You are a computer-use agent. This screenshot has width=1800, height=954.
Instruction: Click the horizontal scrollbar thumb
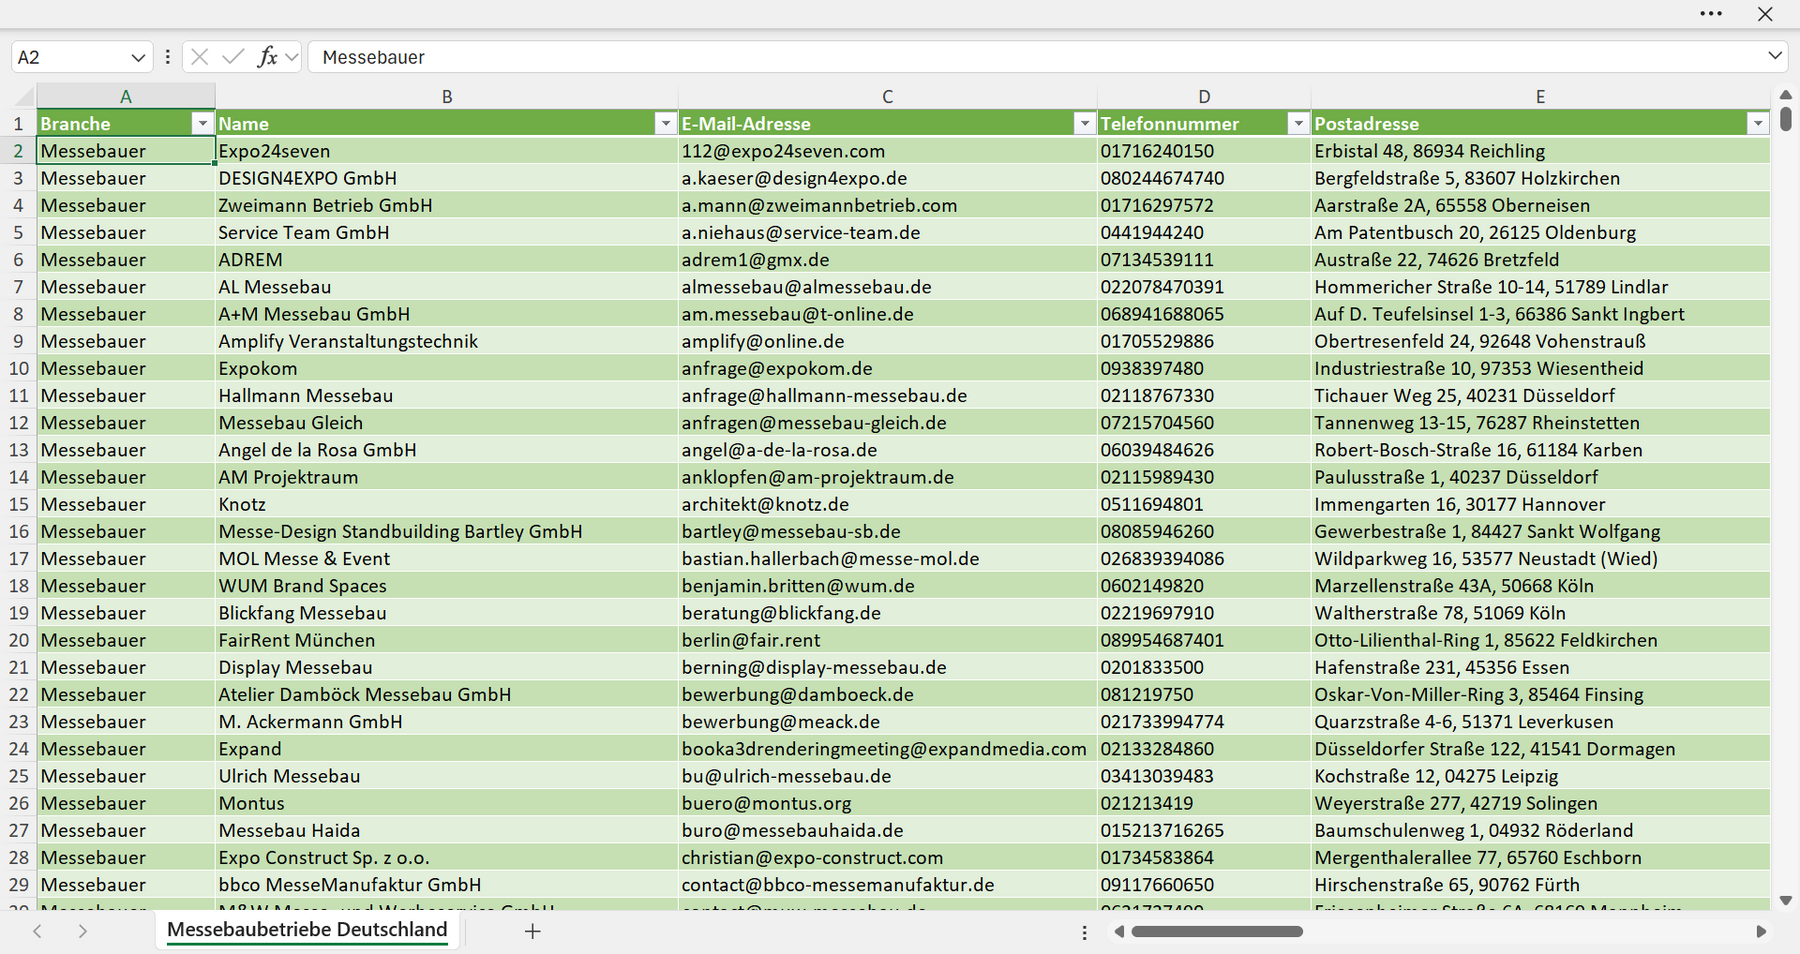pos(1217,931)
